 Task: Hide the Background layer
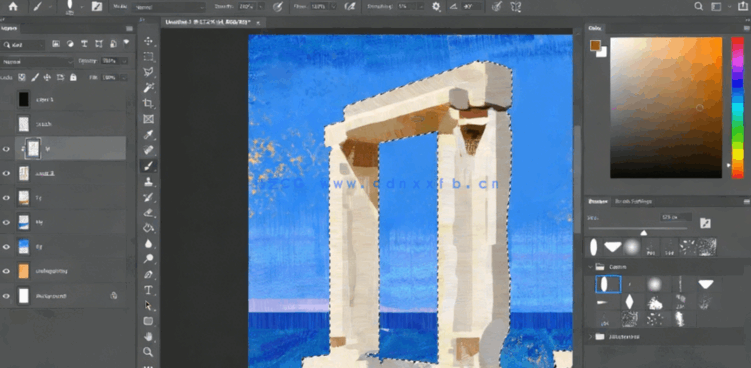click(6, 296)
